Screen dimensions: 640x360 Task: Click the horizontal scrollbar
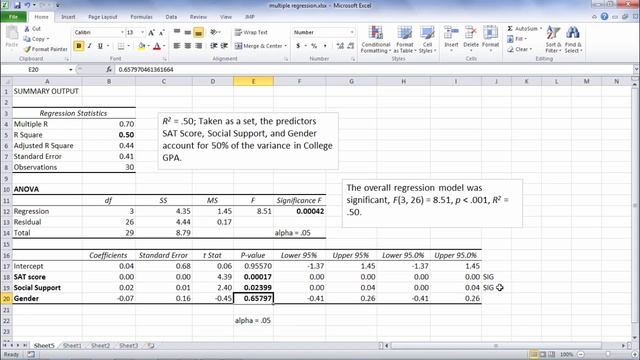[496, 346]
